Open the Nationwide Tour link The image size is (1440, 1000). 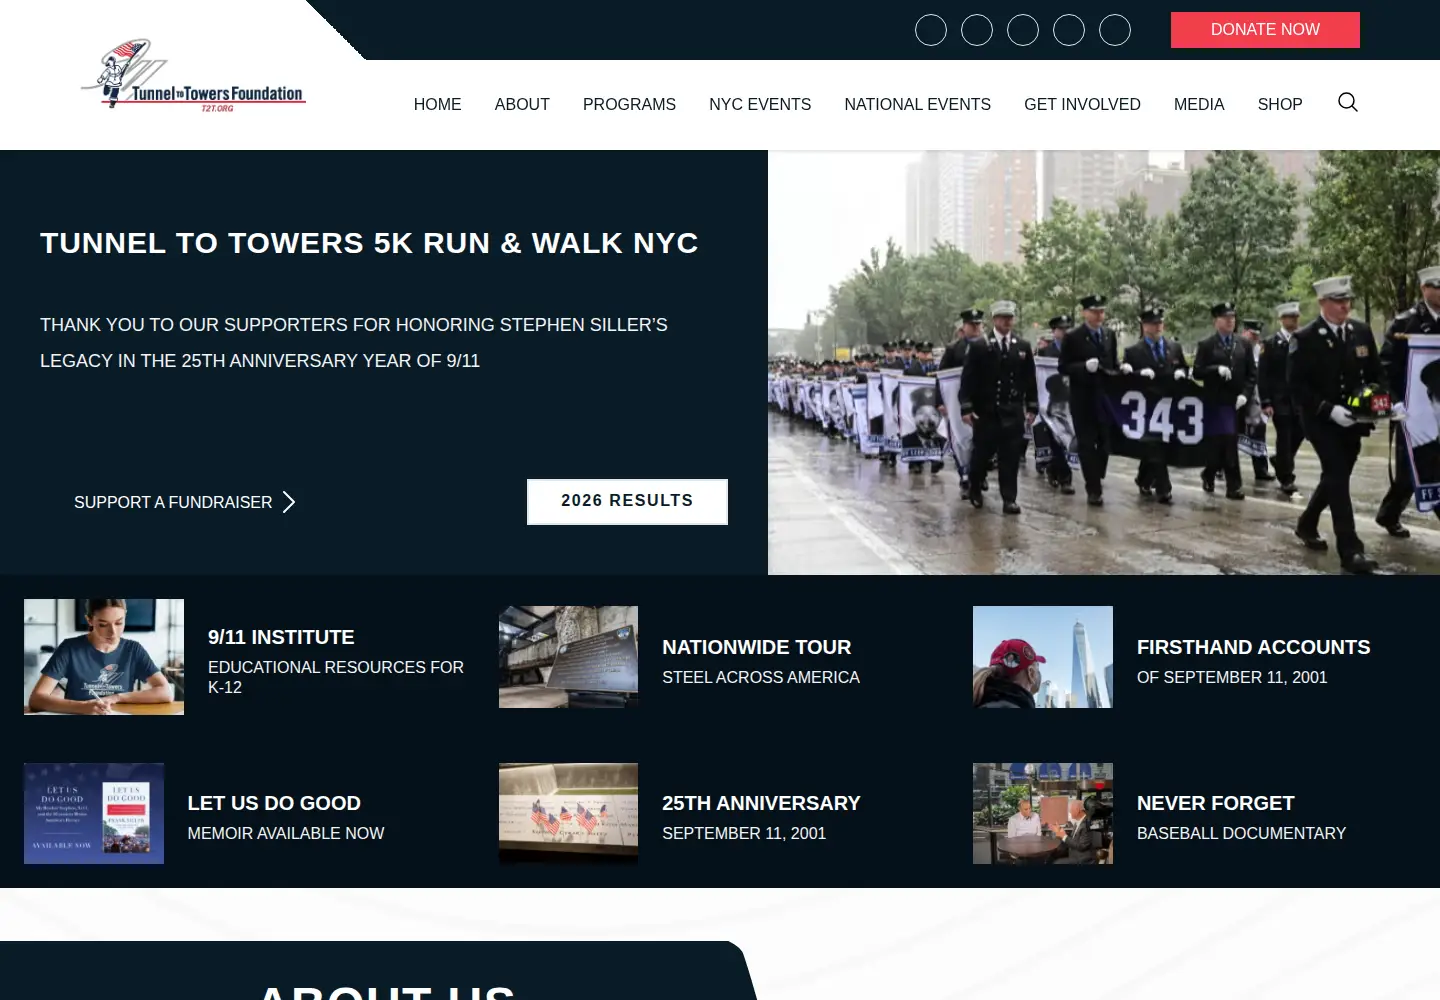[757, 647]
